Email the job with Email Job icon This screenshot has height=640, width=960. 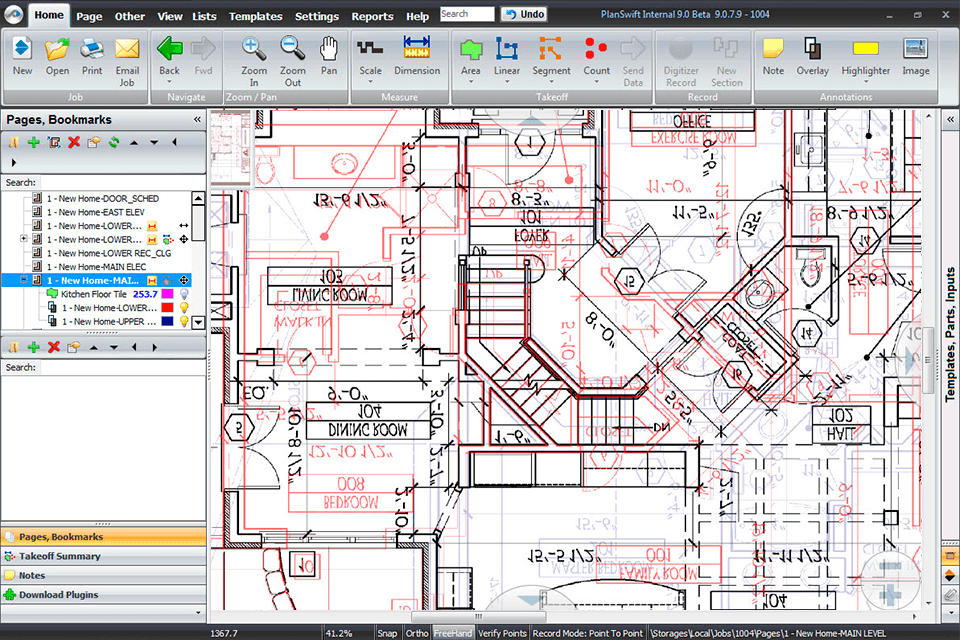click(127, 61)
